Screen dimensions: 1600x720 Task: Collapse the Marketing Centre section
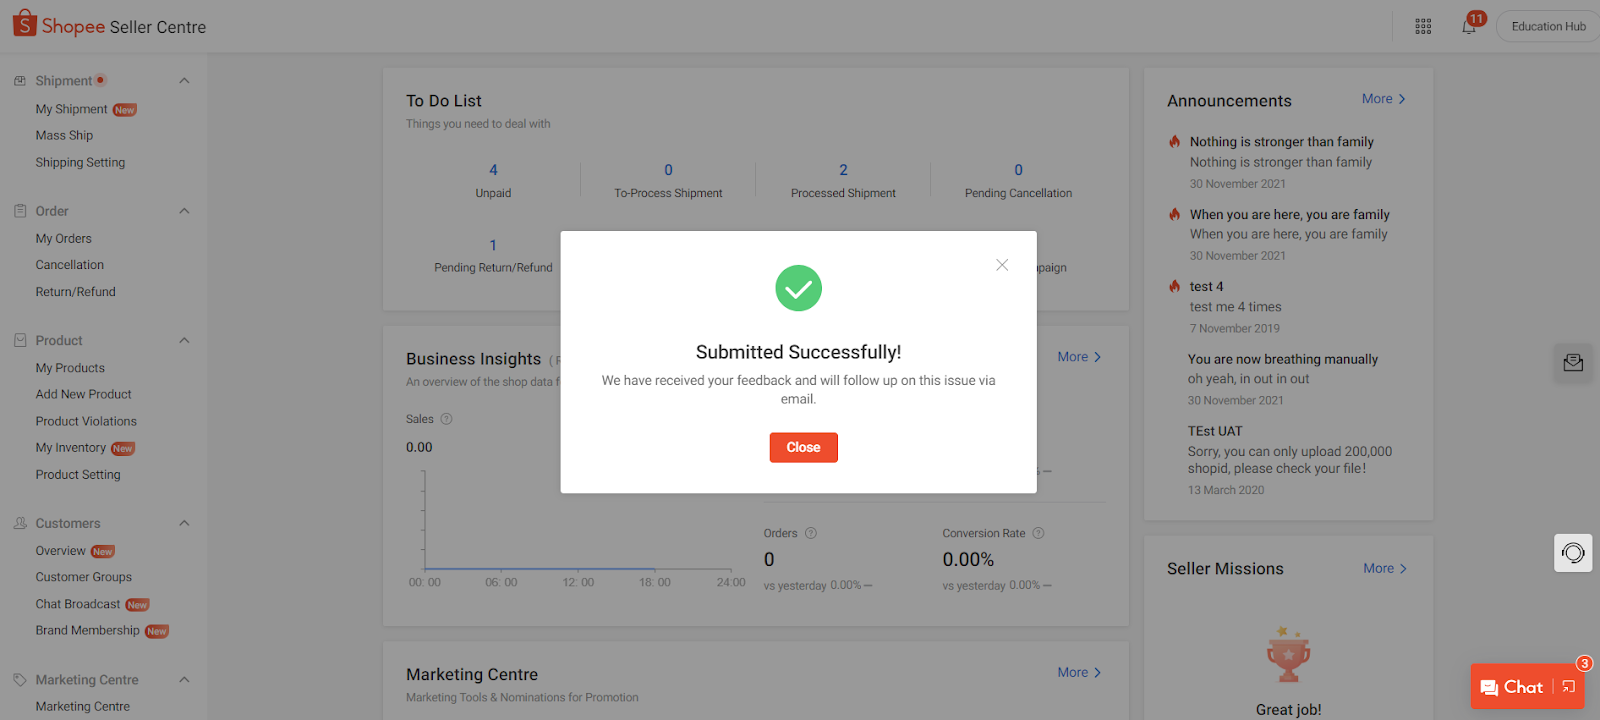click(x=183, y=679)
